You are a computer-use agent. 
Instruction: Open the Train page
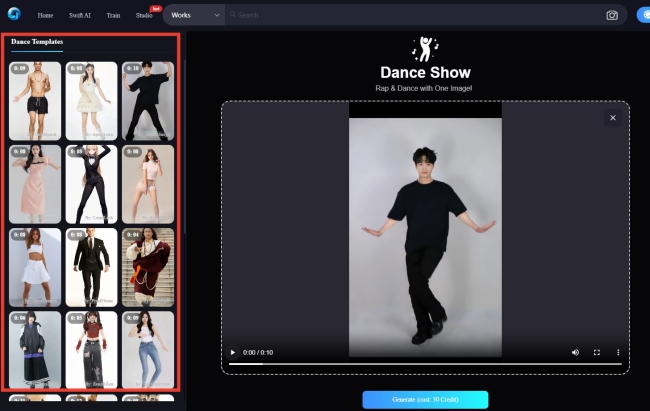113,15
